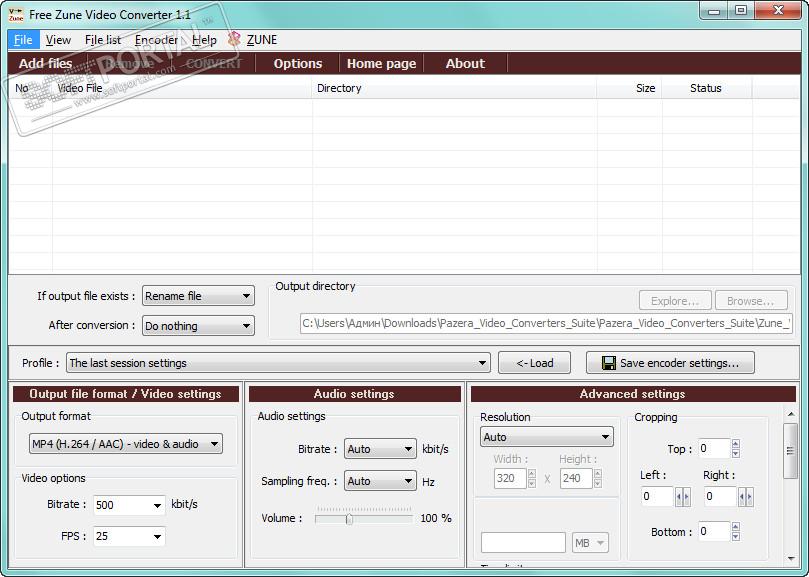Click Cropping Left stepper arrows
This screenshot has width=809, height=577.
coord(683,497)
